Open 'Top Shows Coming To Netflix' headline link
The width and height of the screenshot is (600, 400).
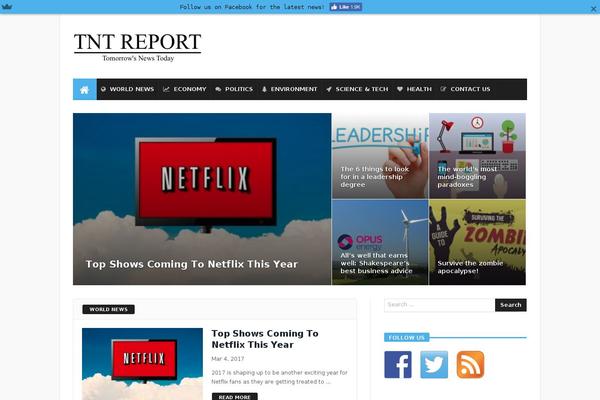[x=265, y=339]
